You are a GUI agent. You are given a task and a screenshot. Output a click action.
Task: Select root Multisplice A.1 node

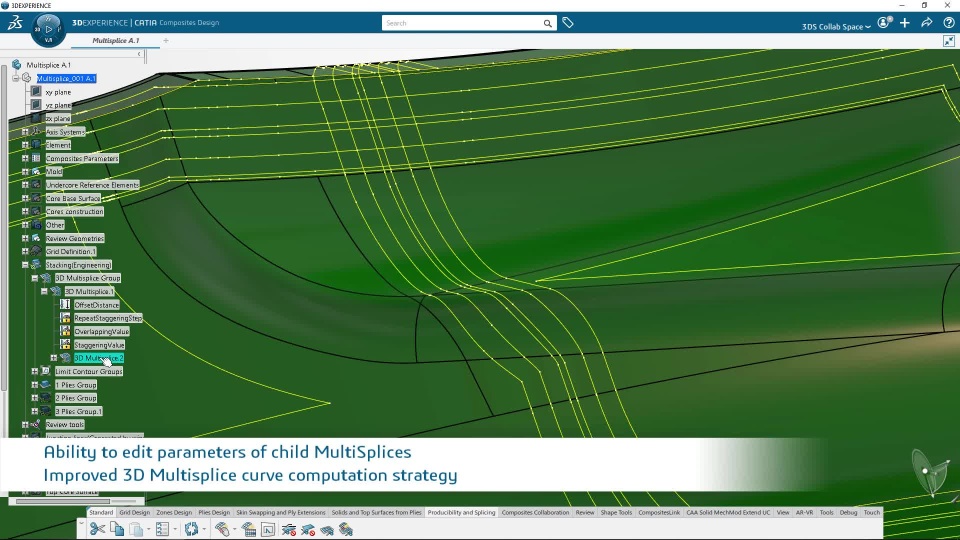pos(48,65)
